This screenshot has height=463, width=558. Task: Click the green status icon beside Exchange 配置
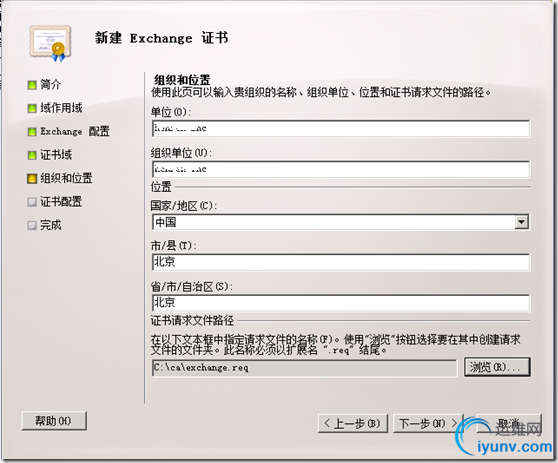click(32, 132)
